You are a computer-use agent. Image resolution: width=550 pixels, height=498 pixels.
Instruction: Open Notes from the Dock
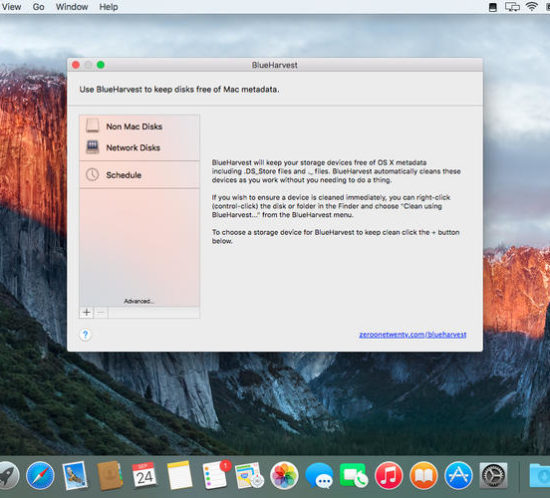pyautogui.click(x=180, y=476)
